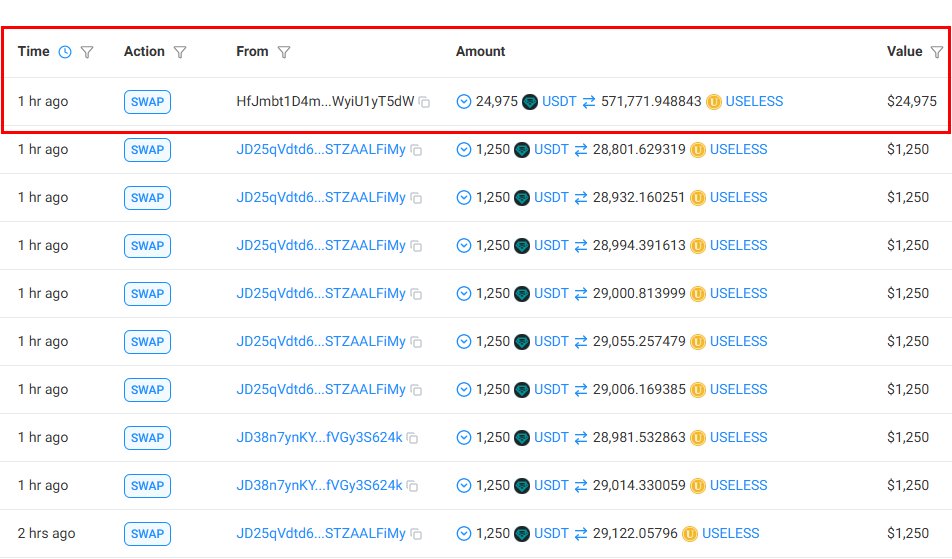Click the swap arrows icon in 29,122.05796 row

(581, 534)
